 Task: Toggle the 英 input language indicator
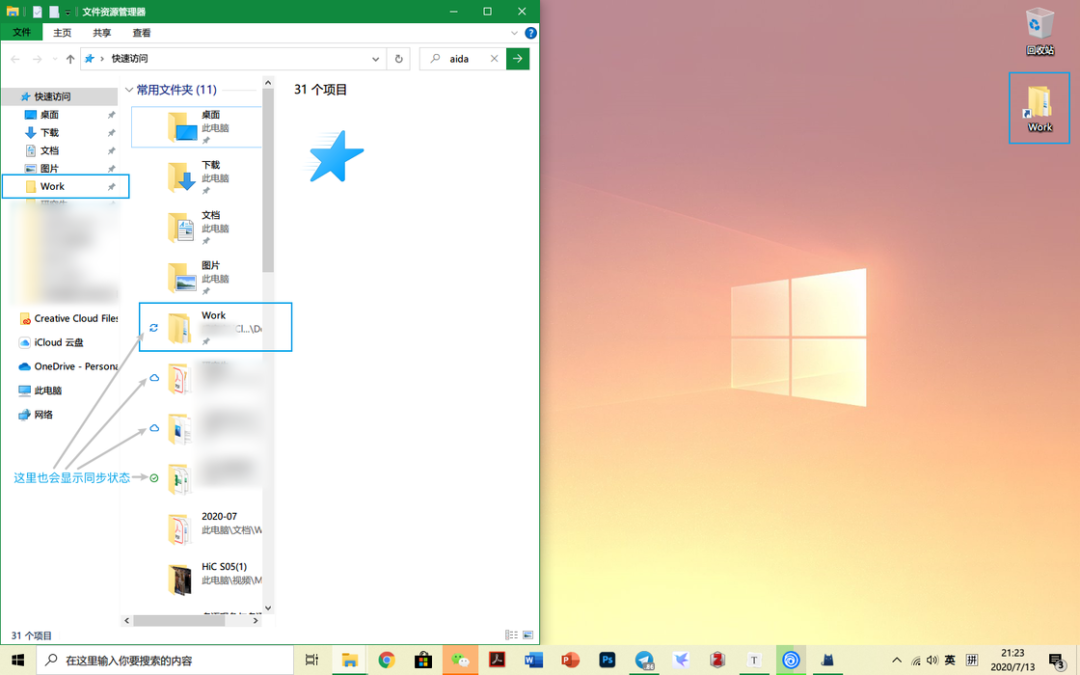point(950,660)
